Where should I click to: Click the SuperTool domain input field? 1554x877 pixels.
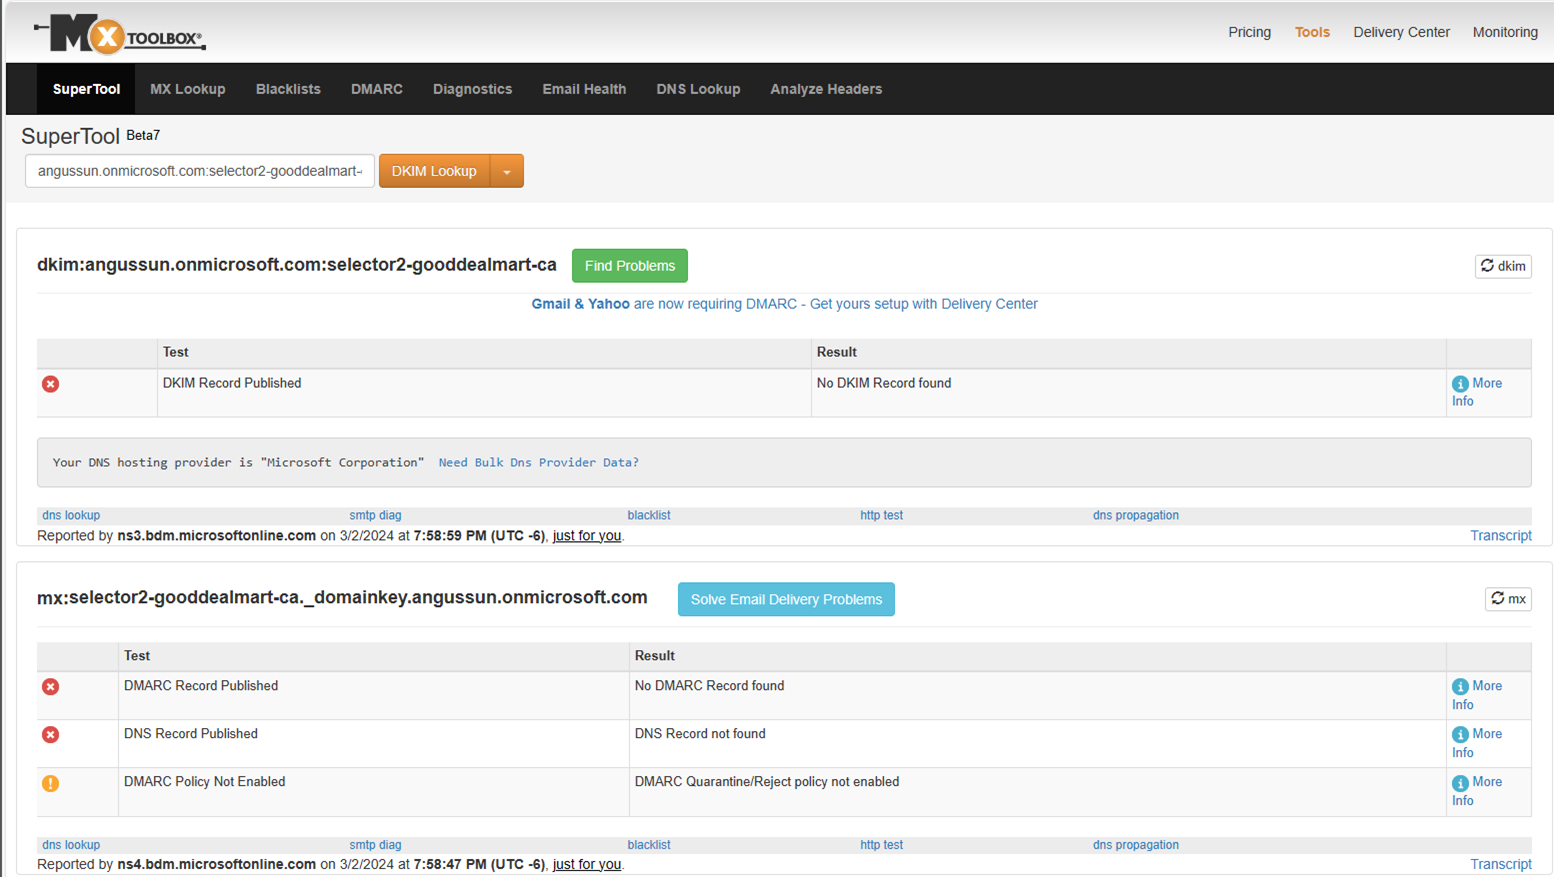(x=200, y=171)
